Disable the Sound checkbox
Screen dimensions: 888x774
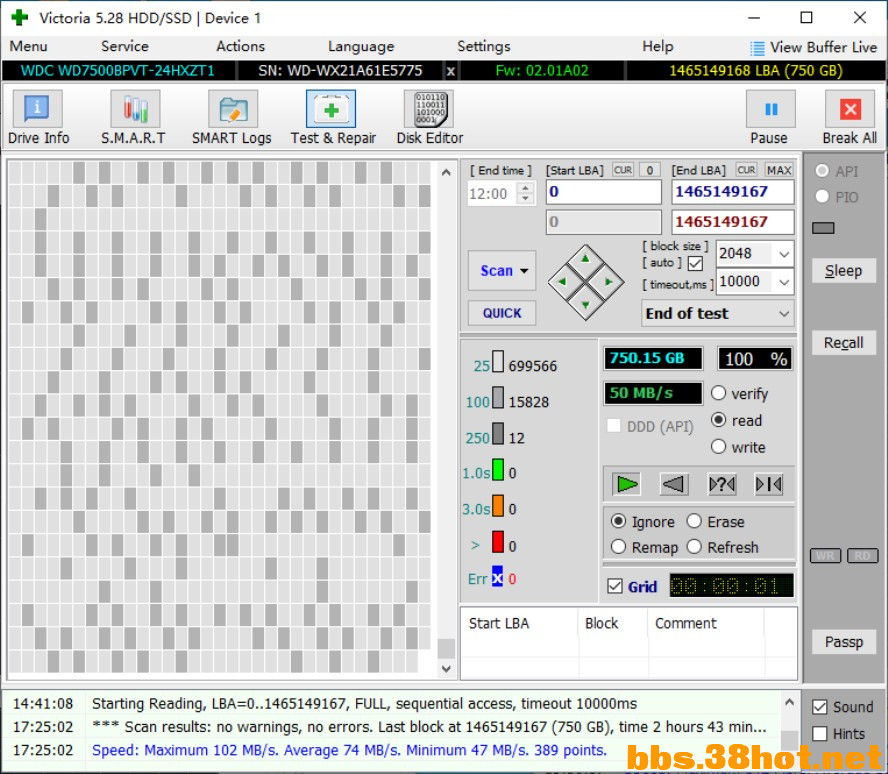pos(820,707)
